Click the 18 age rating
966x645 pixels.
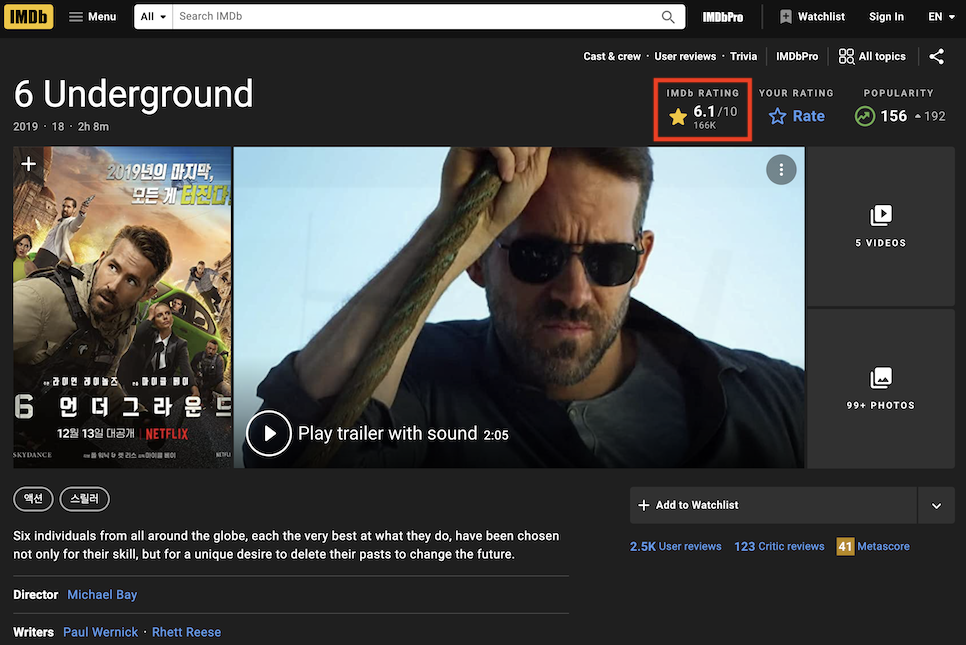(58, 126)
